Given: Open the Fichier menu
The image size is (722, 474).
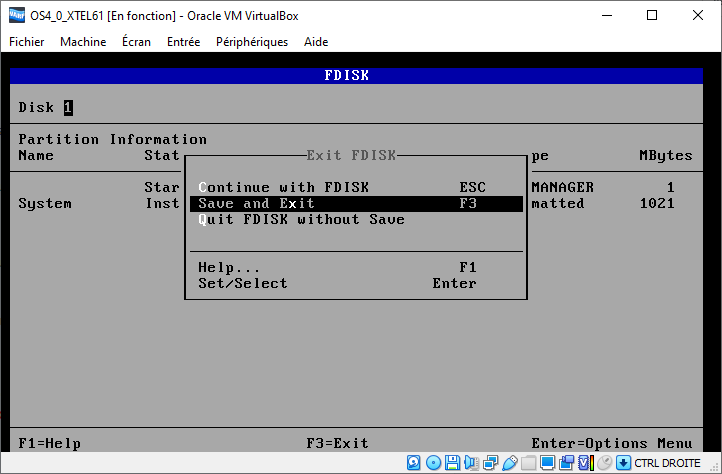Looking at the screenshot, I should click(x=27, y=42).
